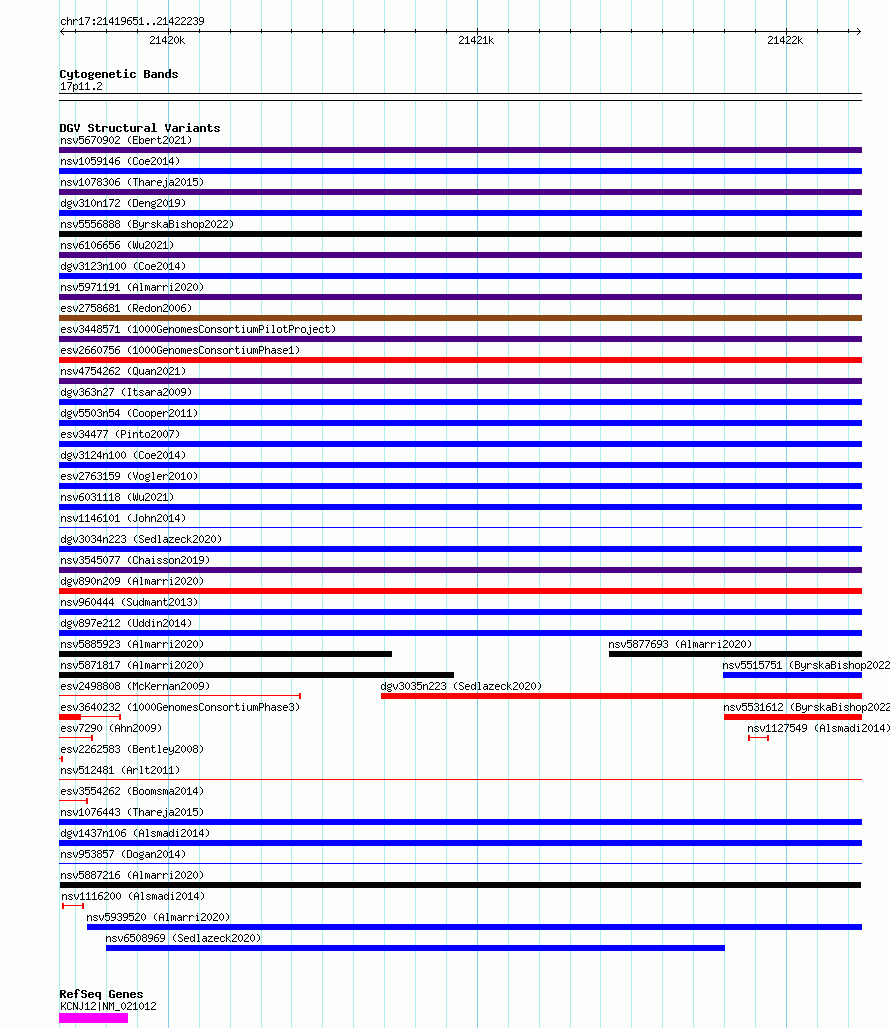
Task: Click the KCNJ12|NM_021012 gene label
Action: tap(108, 1006)
